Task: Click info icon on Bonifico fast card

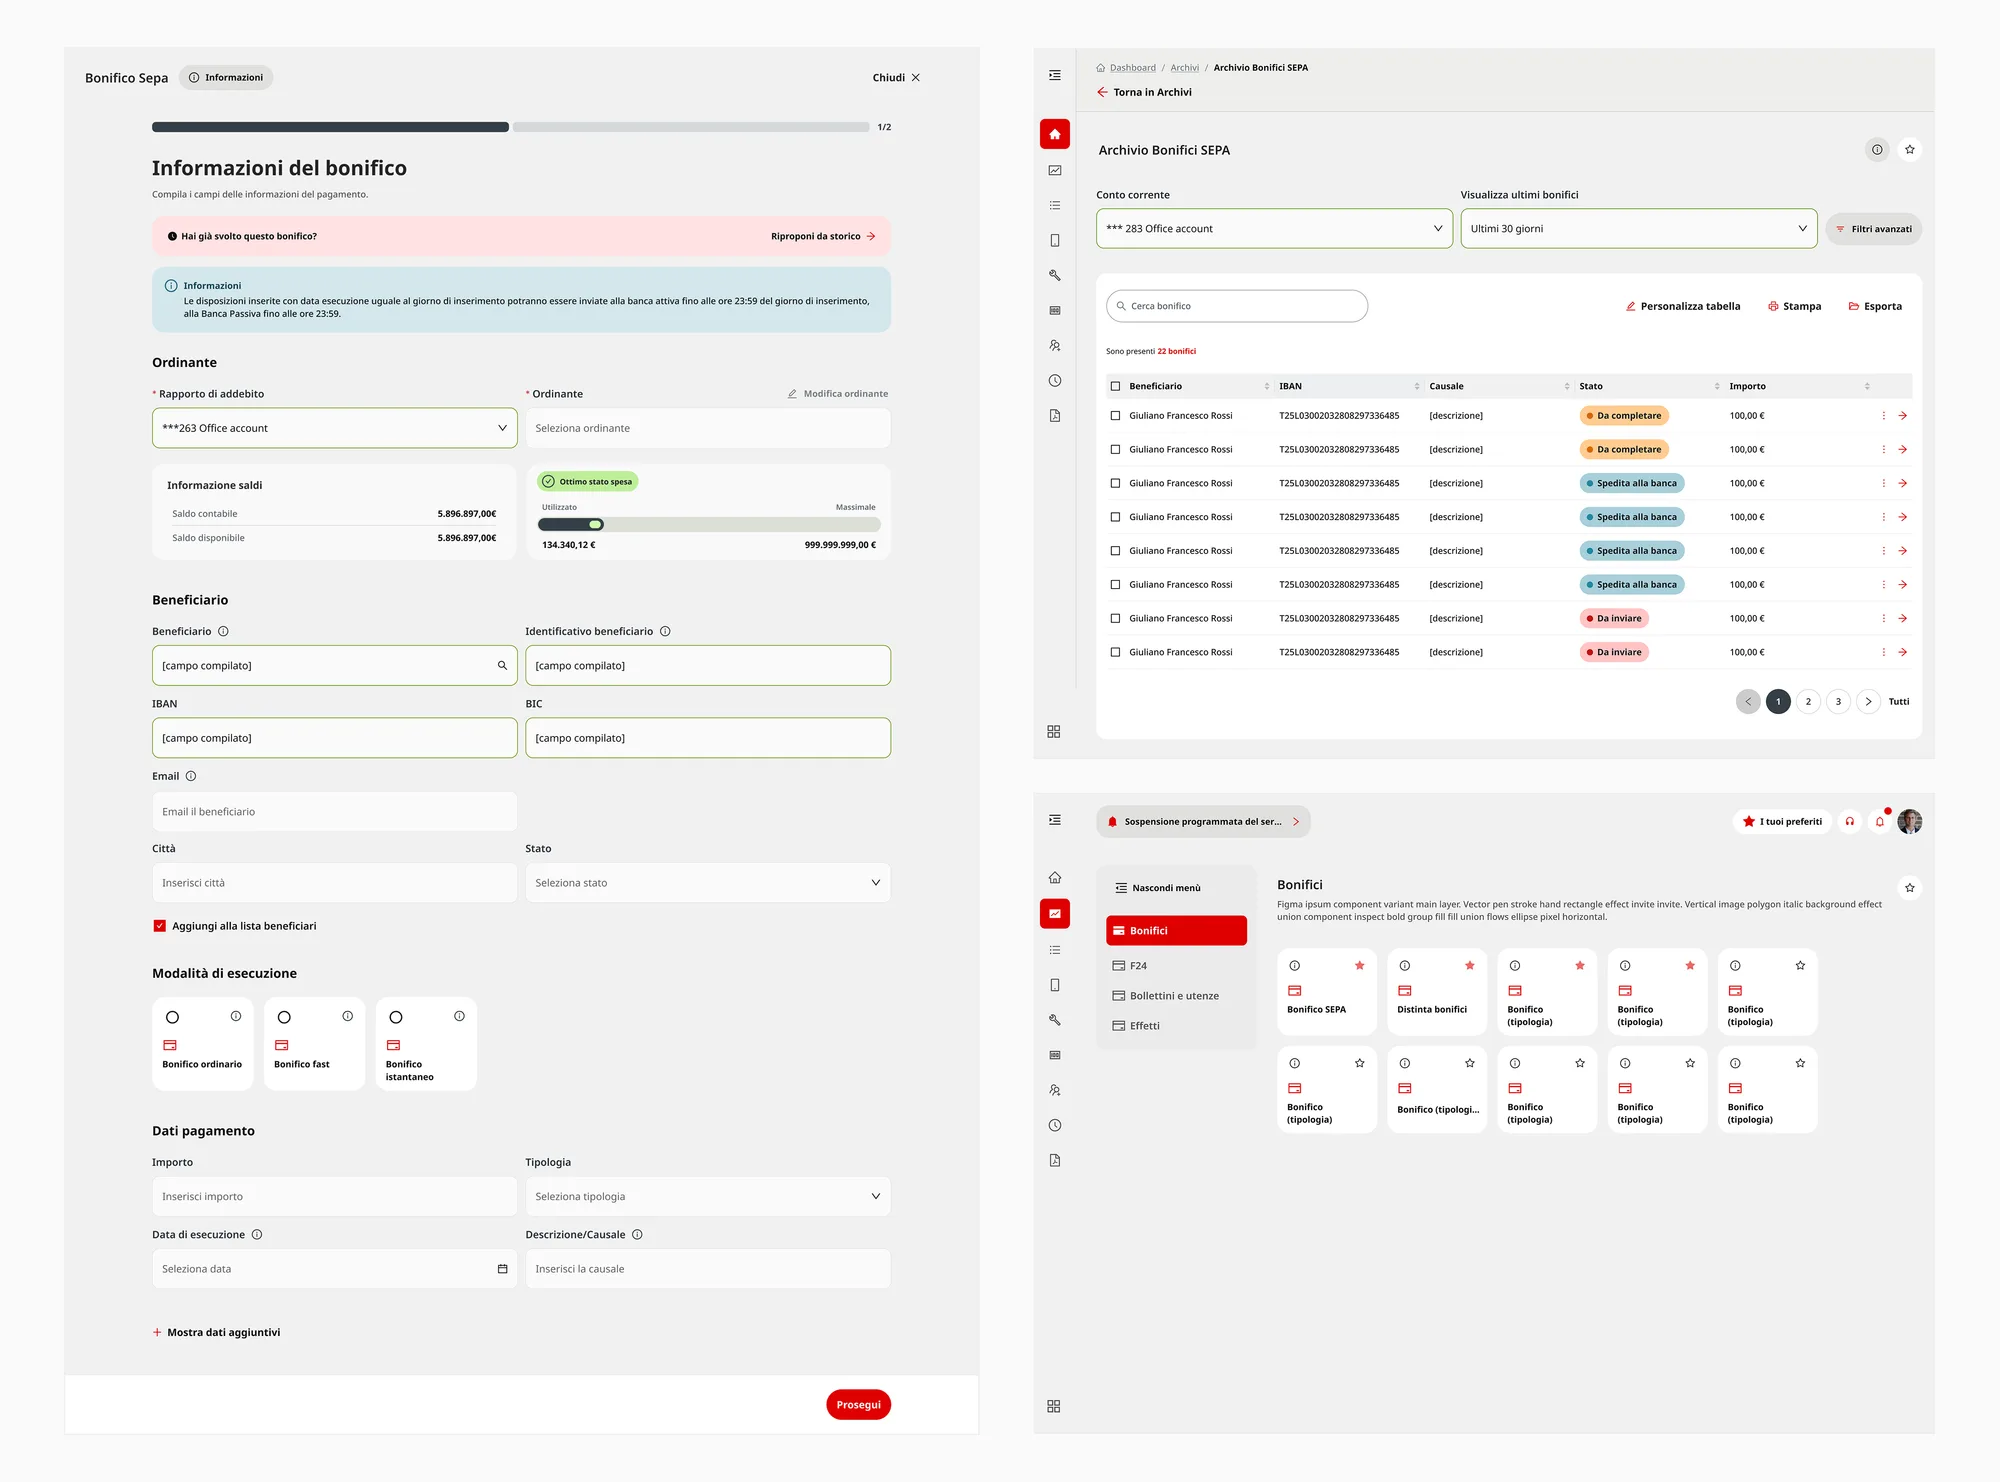Action: click(347, 1016)
